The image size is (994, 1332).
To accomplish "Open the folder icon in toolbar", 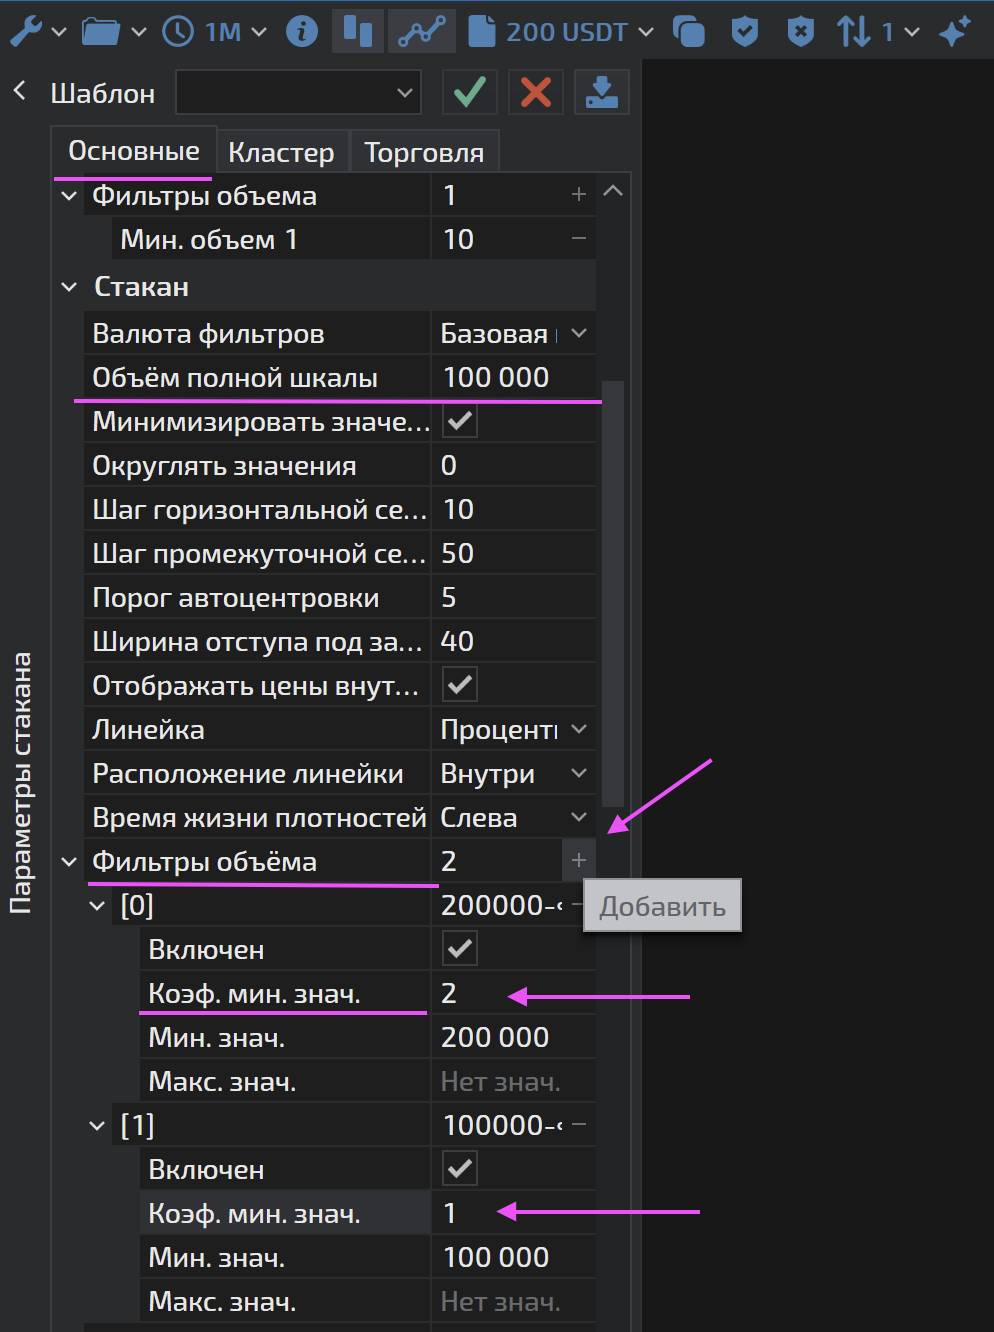I will (x=101, y=32).
